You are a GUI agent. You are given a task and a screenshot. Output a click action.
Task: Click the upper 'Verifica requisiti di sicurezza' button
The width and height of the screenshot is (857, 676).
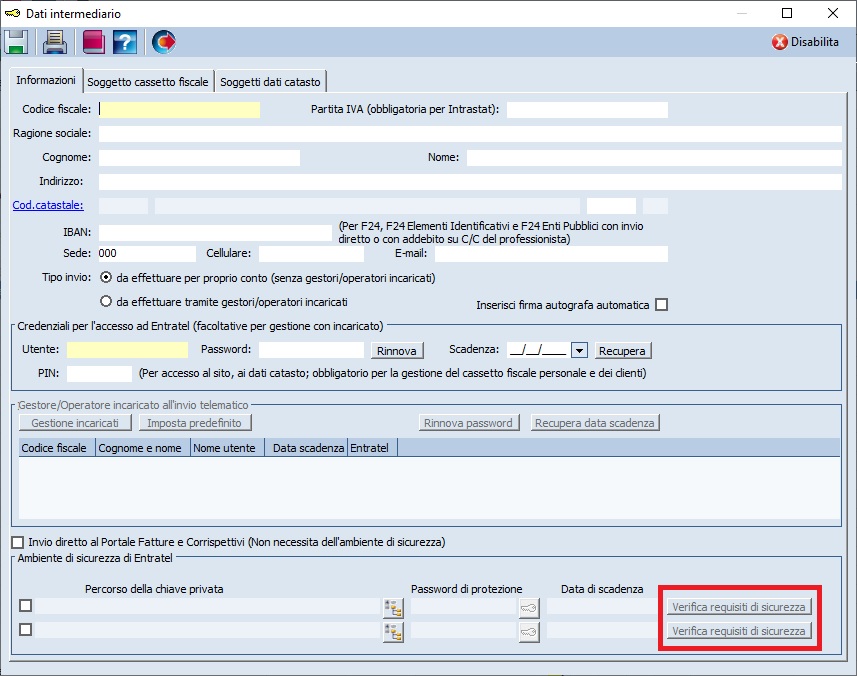pyautogui.click(x=738, y=607)
